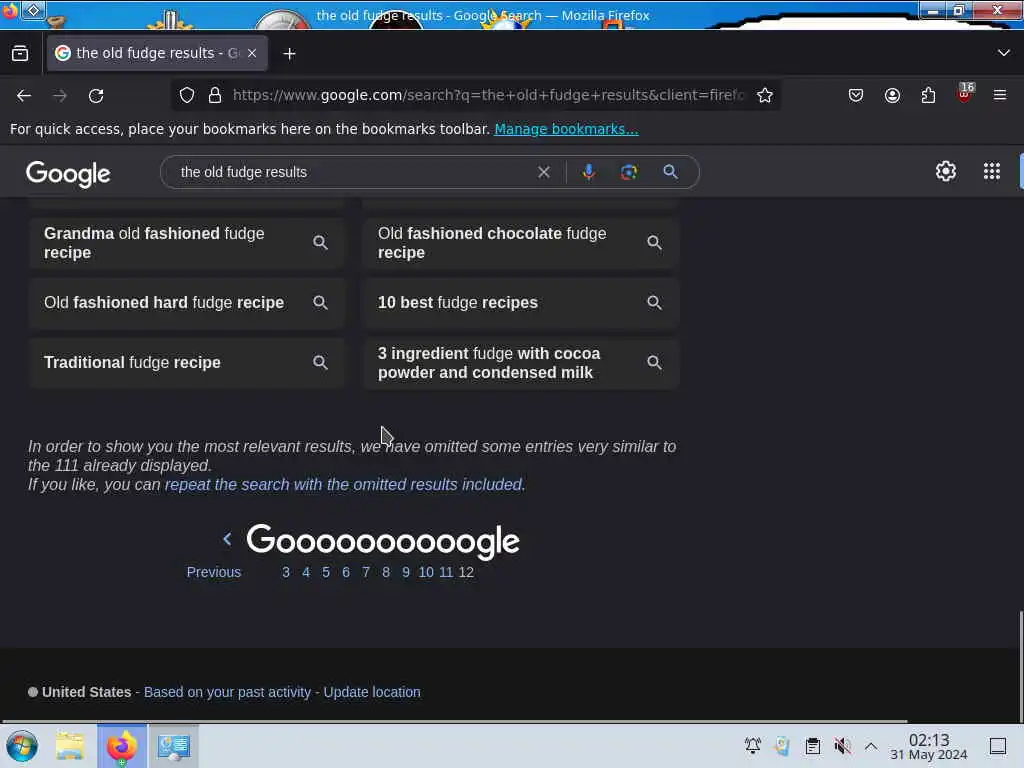Viewport: 1024px width, 768px height.
Task: Go to Google home via logo
Action: [x=69, y=174]
